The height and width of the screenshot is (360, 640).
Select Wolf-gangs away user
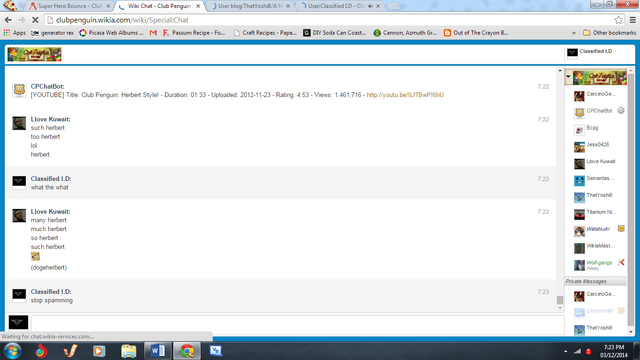point(593,264)
